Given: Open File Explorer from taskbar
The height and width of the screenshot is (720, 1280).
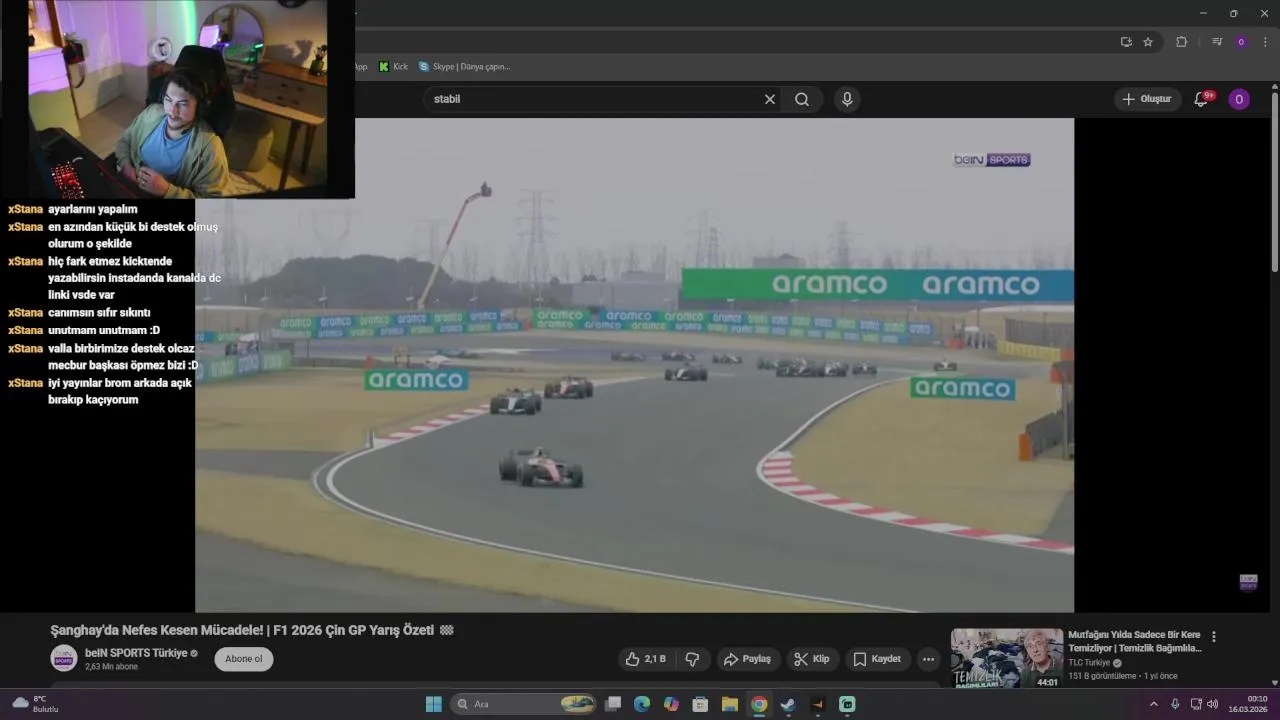Looking at the screenshot, I should (730, 704).
